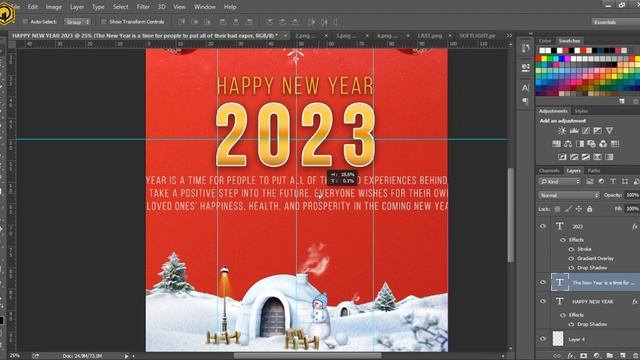Add a layer mask
This screenshot has height=360, width=640.
tap(584, 356)
